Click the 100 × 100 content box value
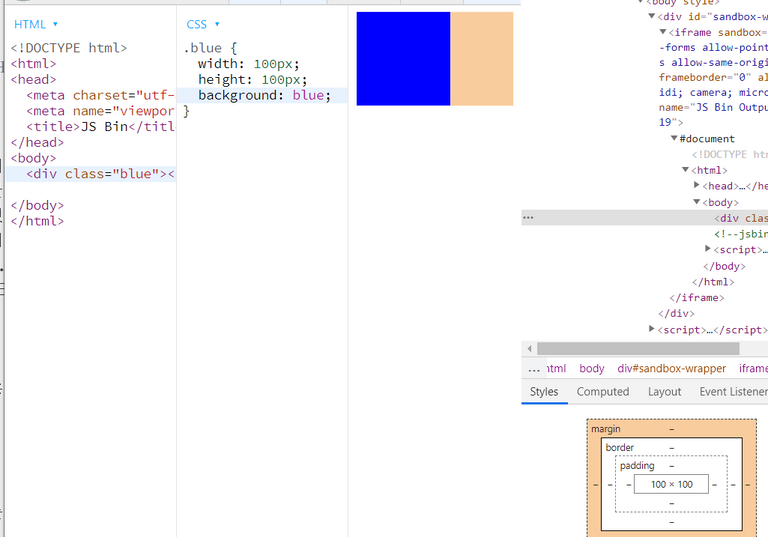Screen dimensions: 768x537 click(x=672, y=485)
